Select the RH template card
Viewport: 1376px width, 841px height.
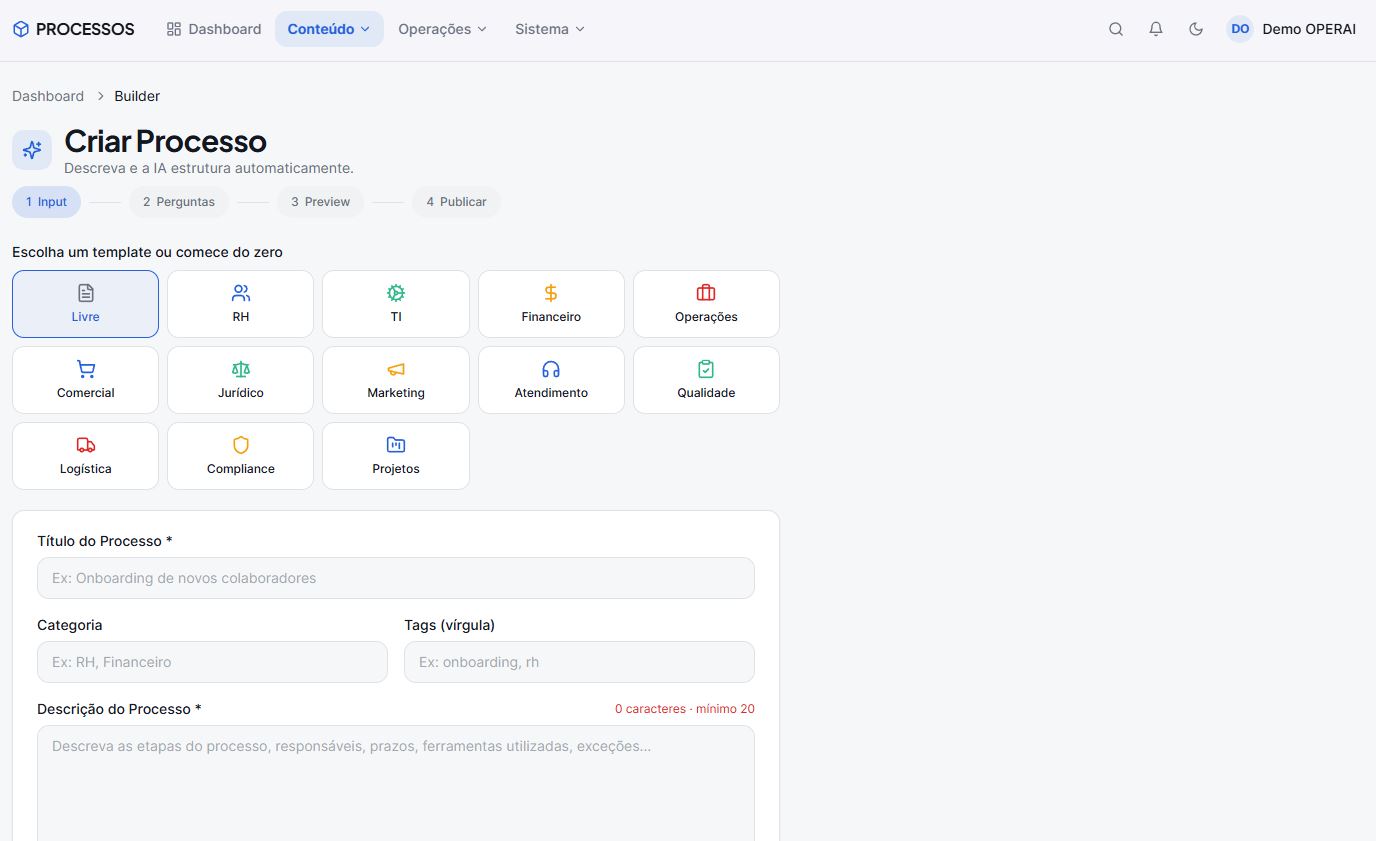click(x=240, y=304)
